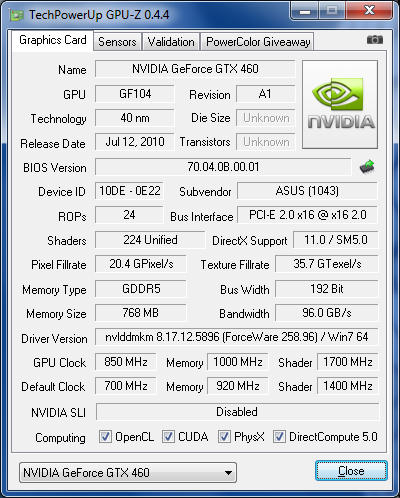Click the NVIDIA SLI Disabled field
Viewport: 400px width, 498px height.
coord(237,412)
